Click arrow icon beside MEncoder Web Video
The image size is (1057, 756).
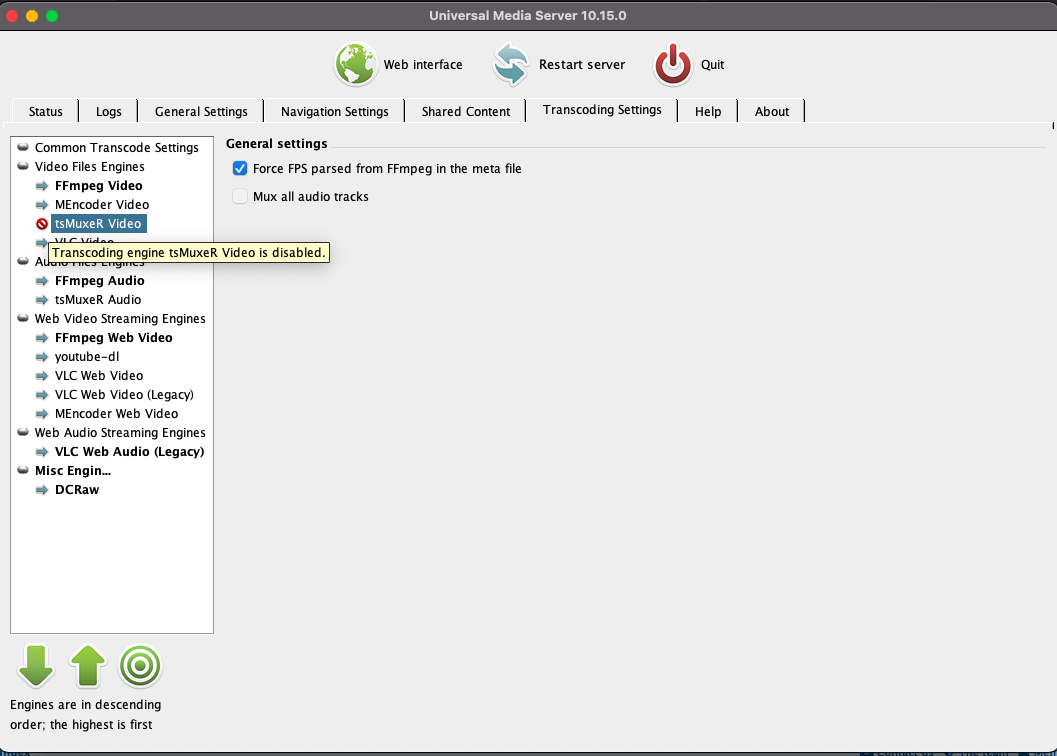click(x=42, y=413)
